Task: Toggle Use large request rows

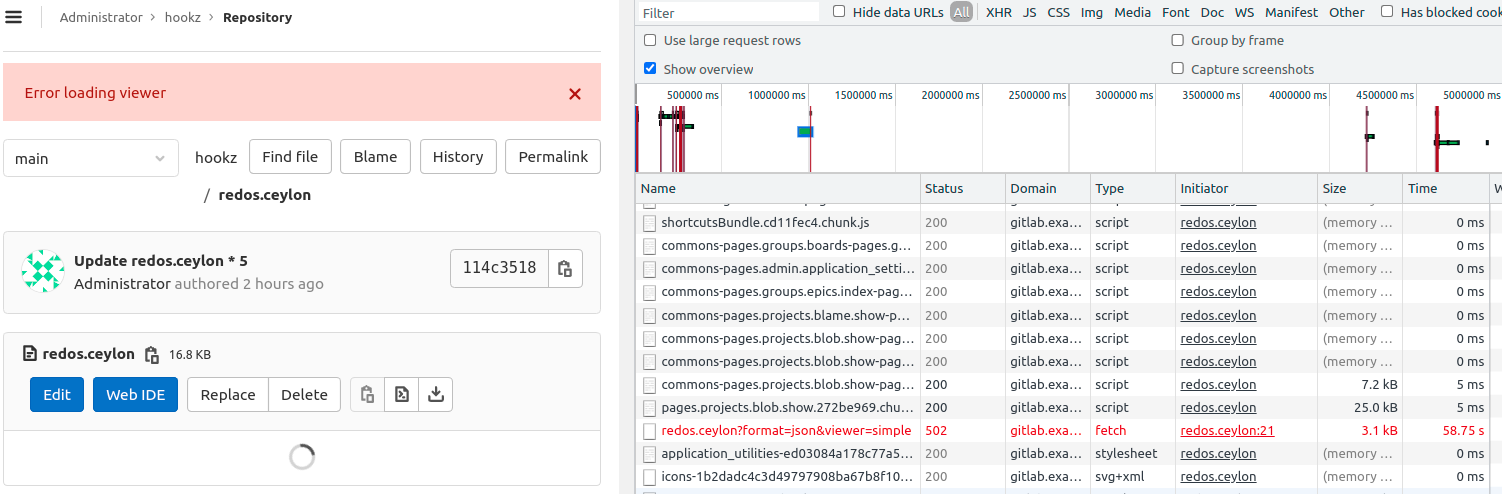Action: [650, 41]
